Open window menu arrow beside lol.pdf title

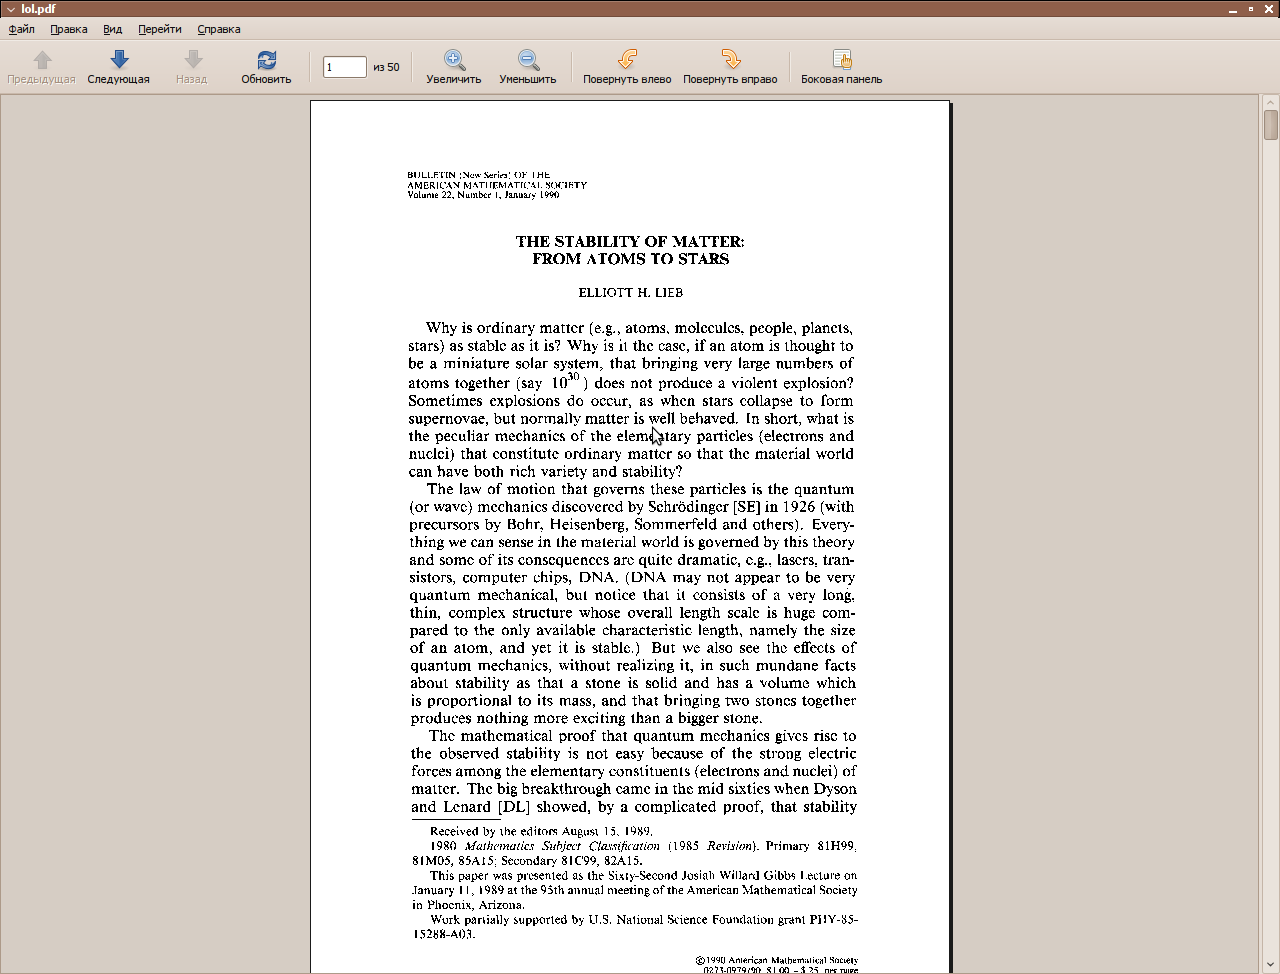point(10,9)
